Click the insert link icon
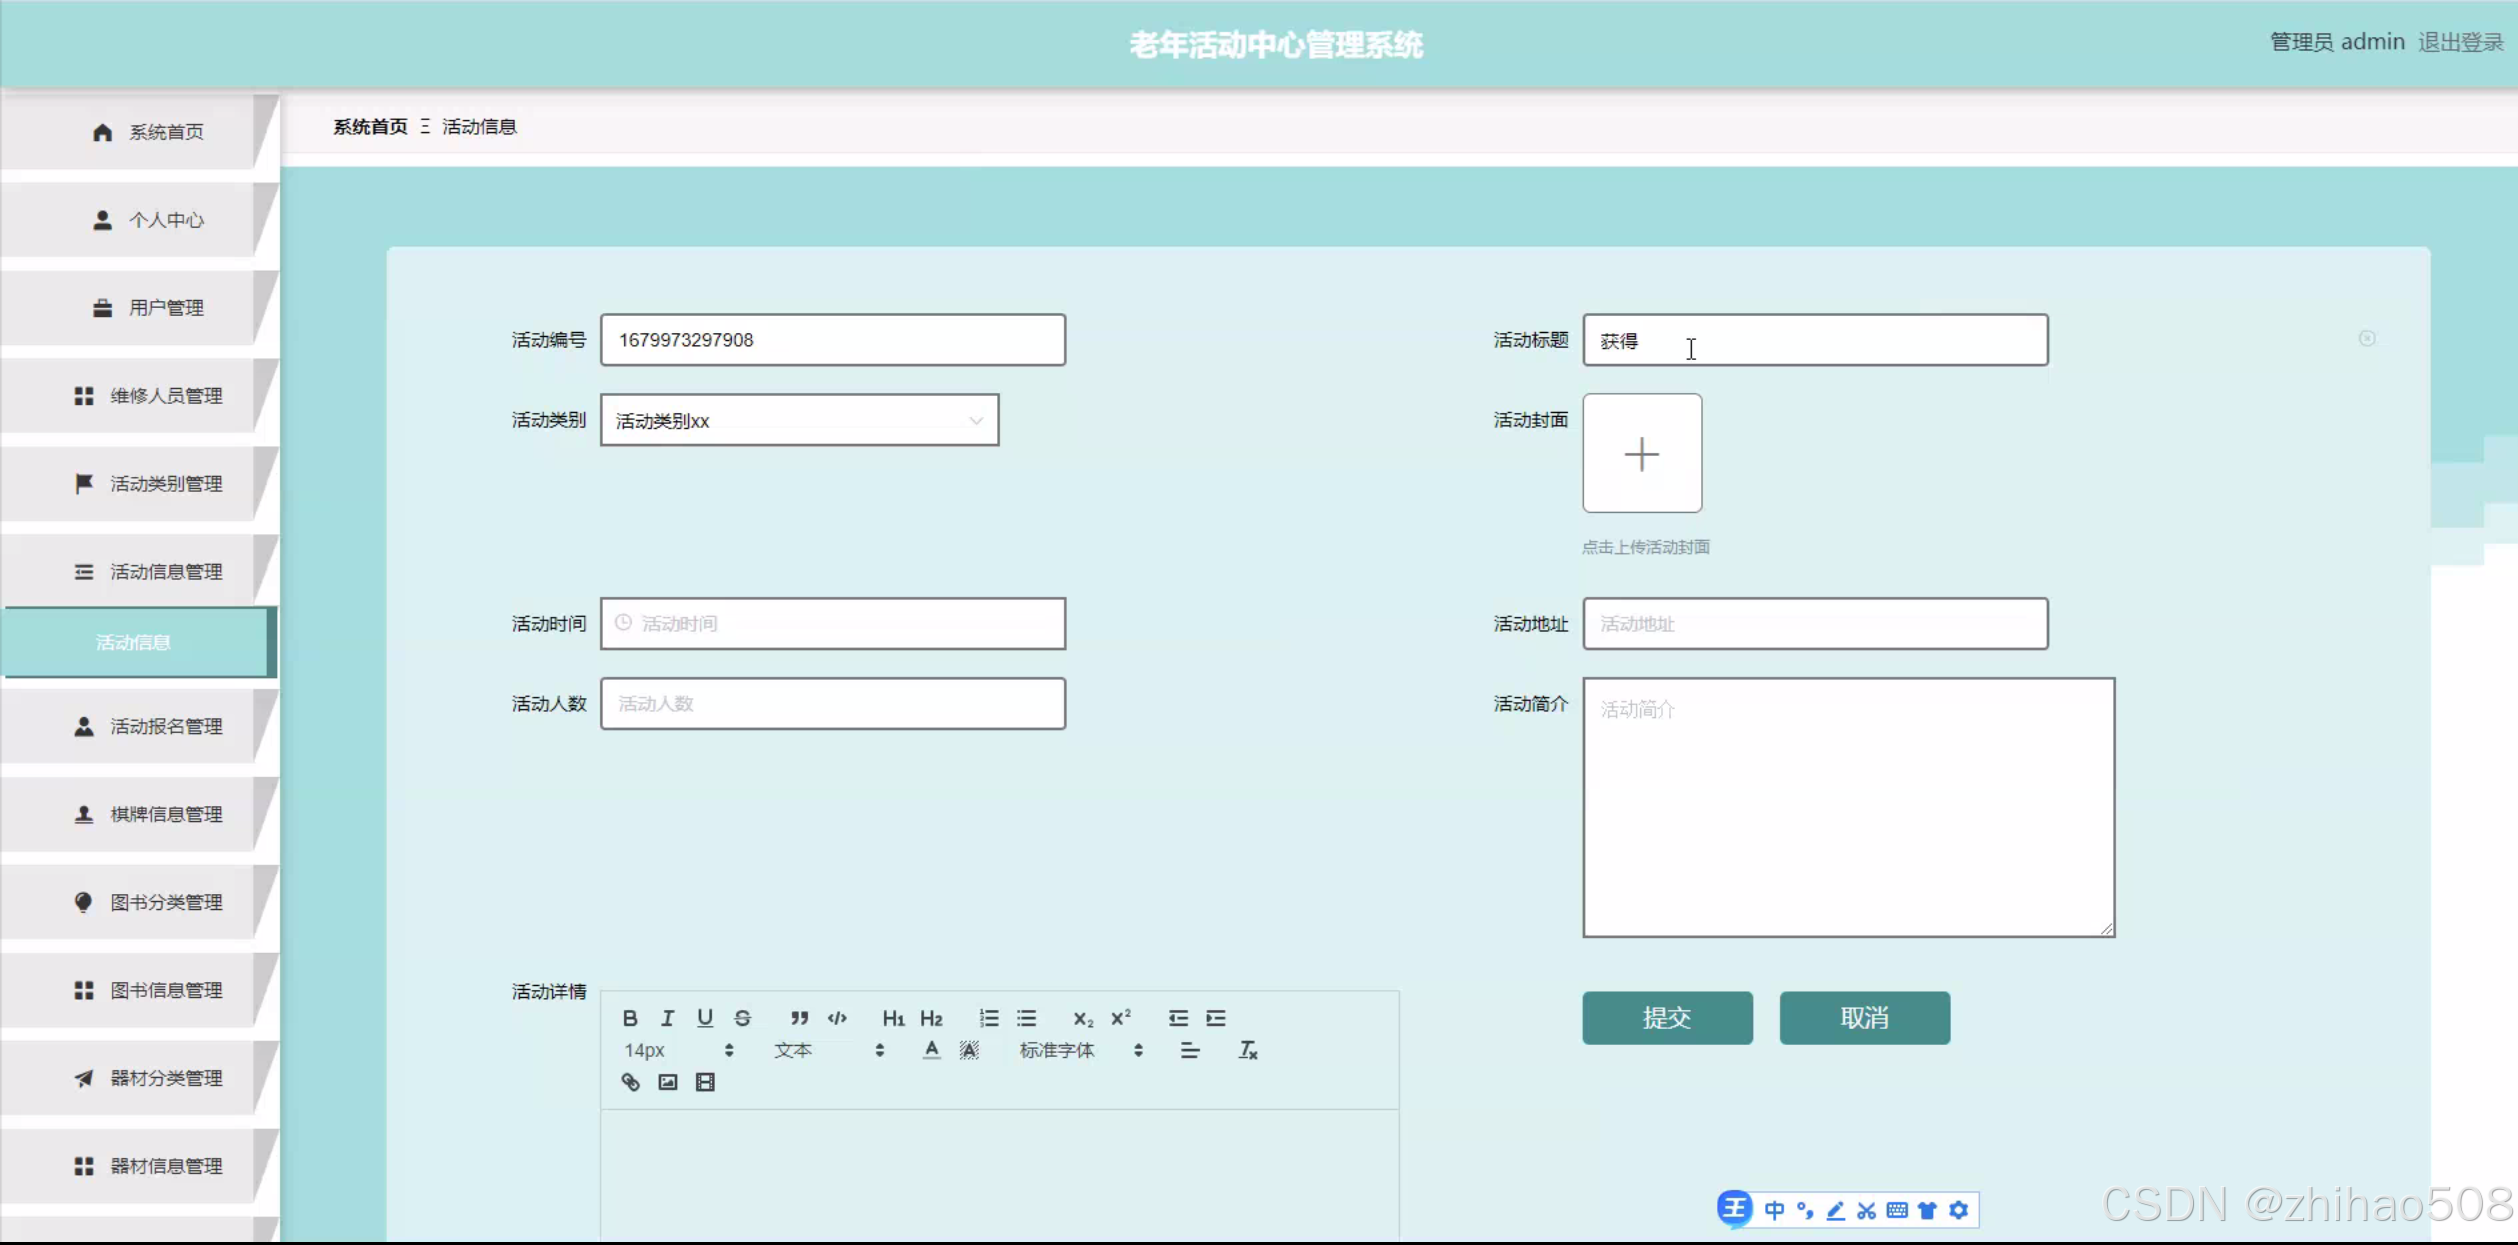The width and height of the screenshot is (2518, 1245). coord(630,1082)
